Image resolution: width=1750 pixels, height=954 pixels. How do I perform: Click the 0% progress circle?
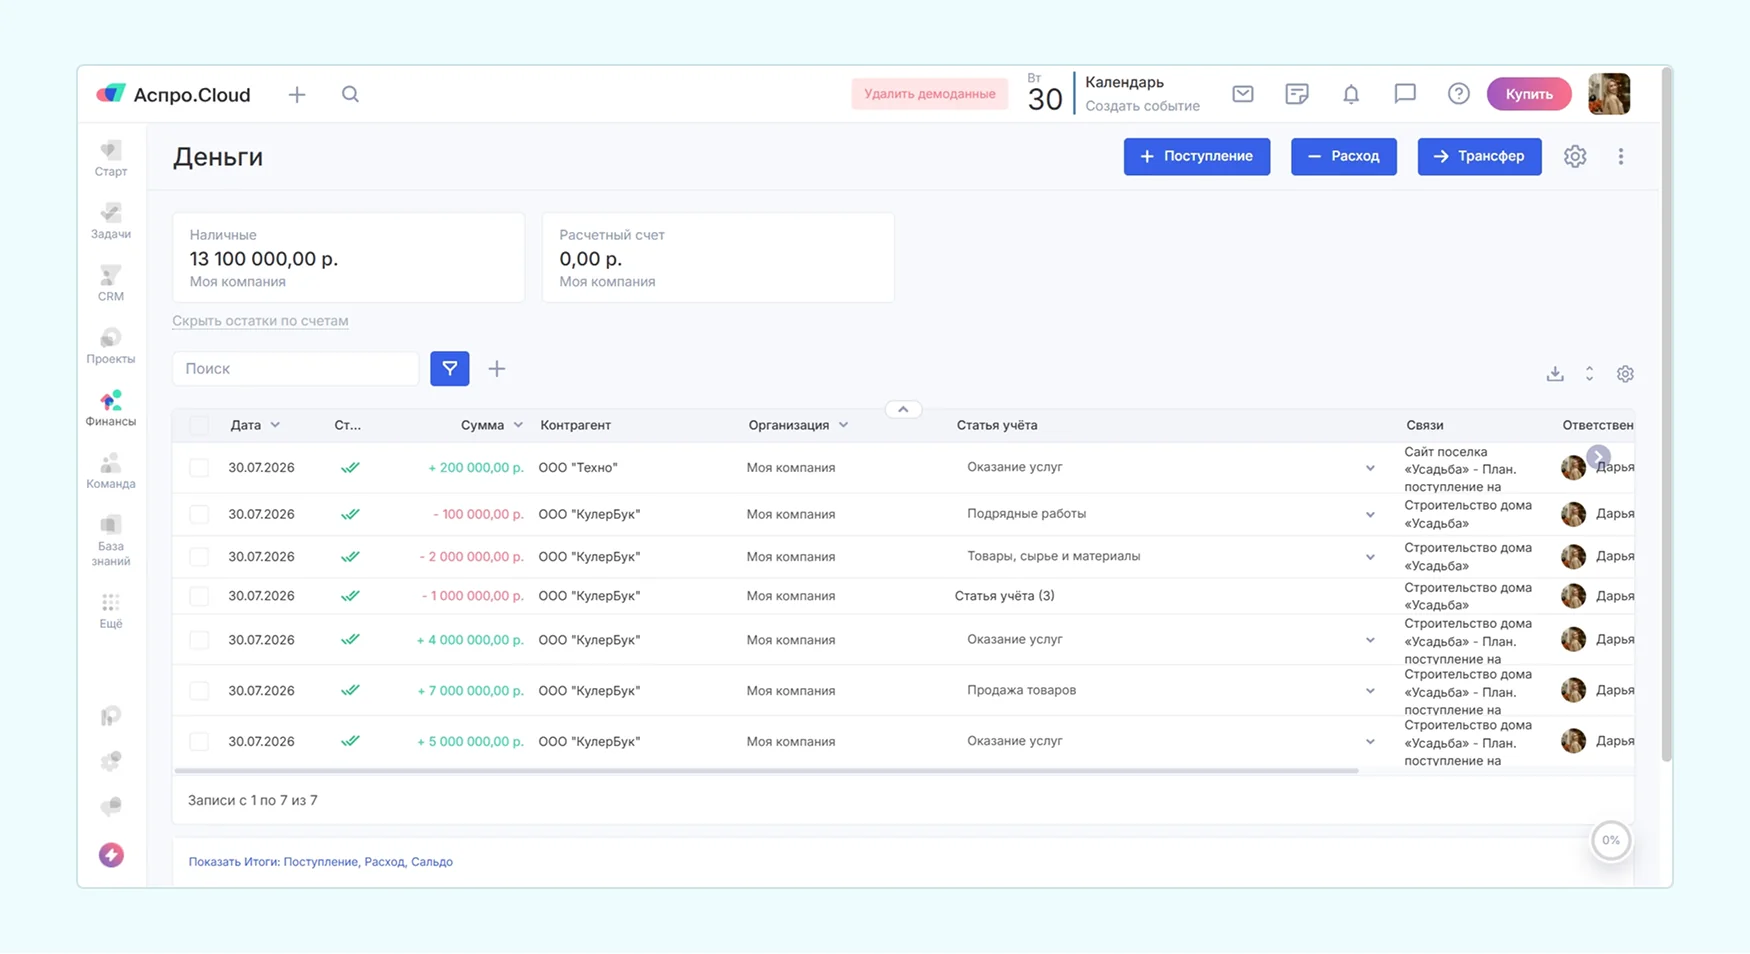point(1611,841)
